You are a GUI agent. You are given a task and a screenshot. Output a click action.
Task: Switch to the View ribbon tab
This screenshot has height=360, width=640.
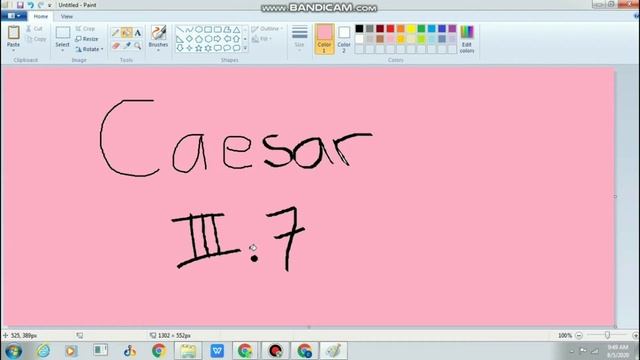pos(67,16)
